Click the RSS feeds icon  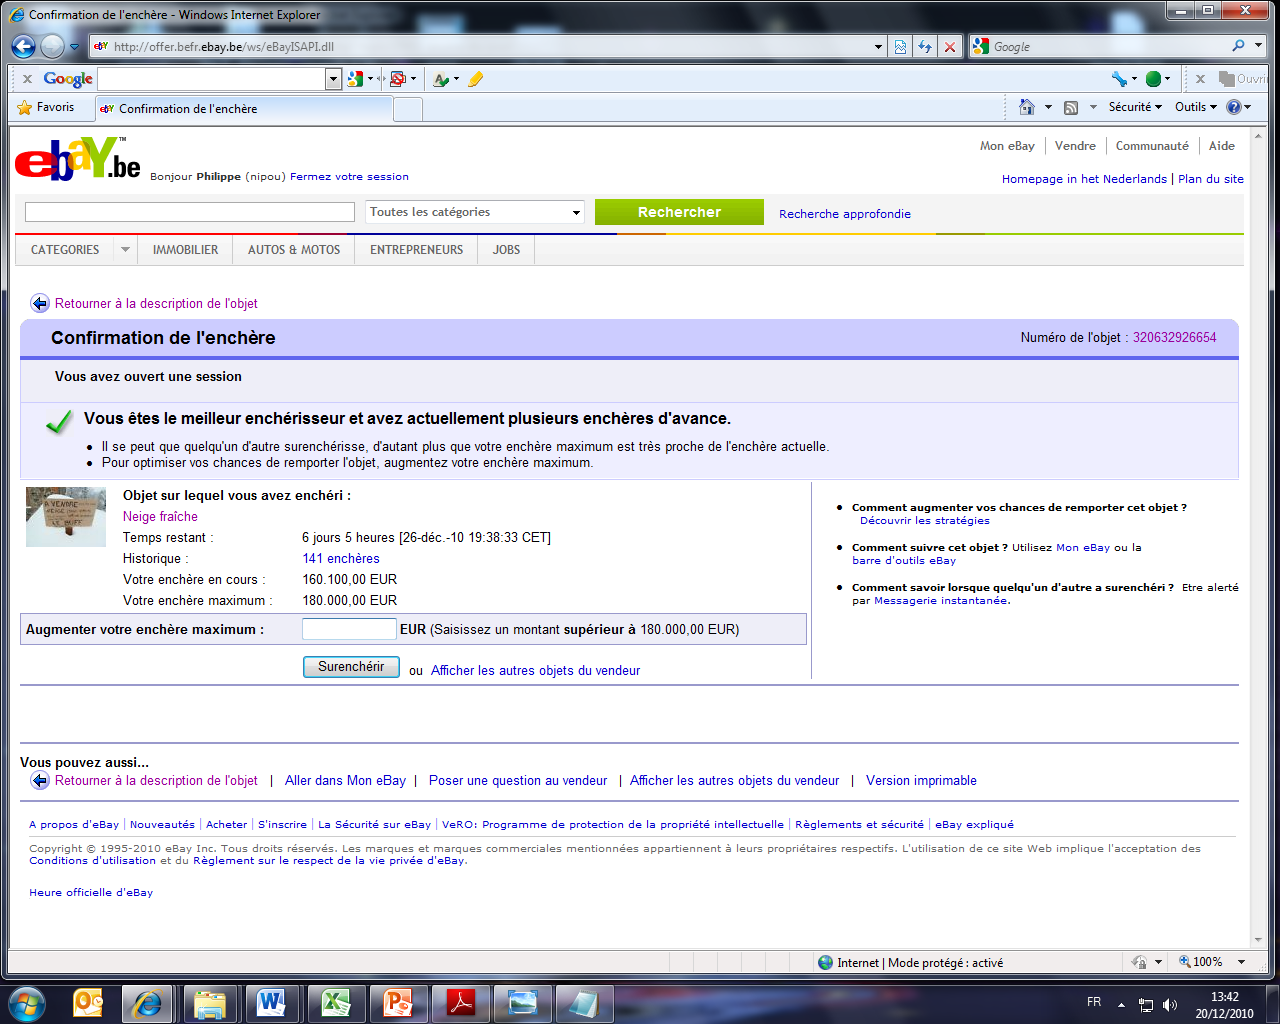pos(1070,107)
